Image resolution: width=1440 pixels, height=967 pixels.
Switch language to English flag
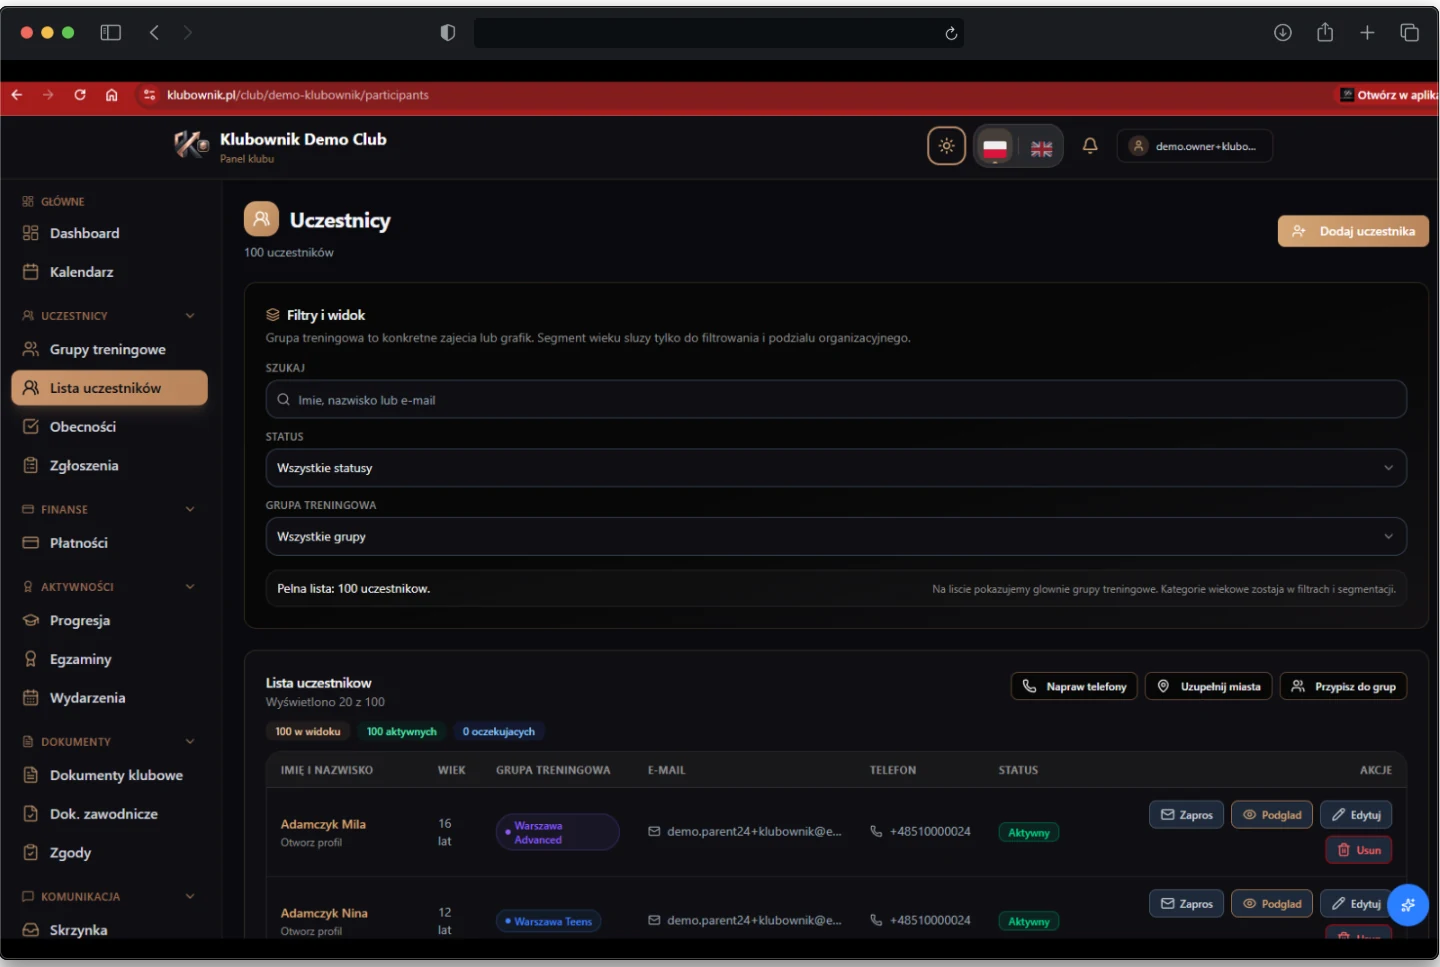(1041, 148)
